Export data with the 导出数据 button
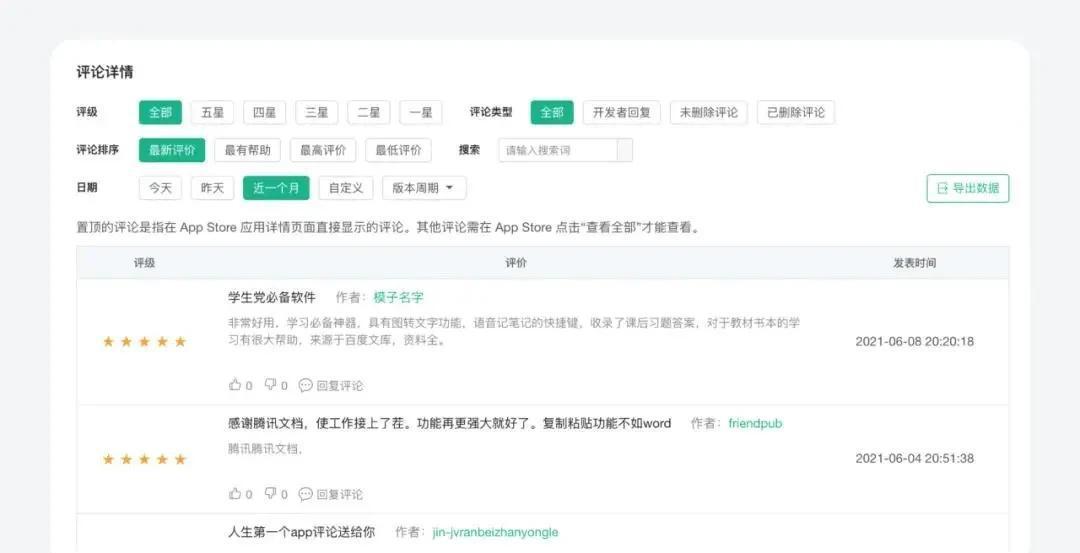 tap(968, 188)
